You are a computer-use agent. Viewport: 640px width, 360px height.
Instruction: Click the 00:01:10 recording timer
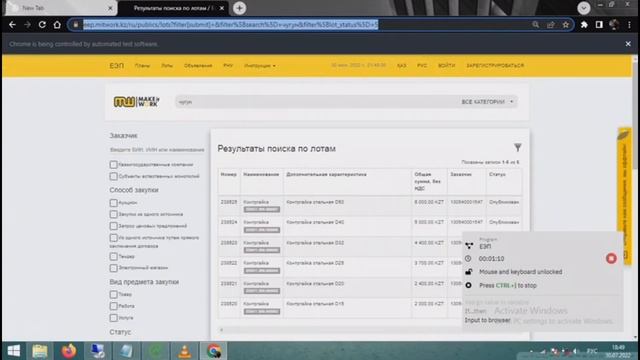[491, 259]
